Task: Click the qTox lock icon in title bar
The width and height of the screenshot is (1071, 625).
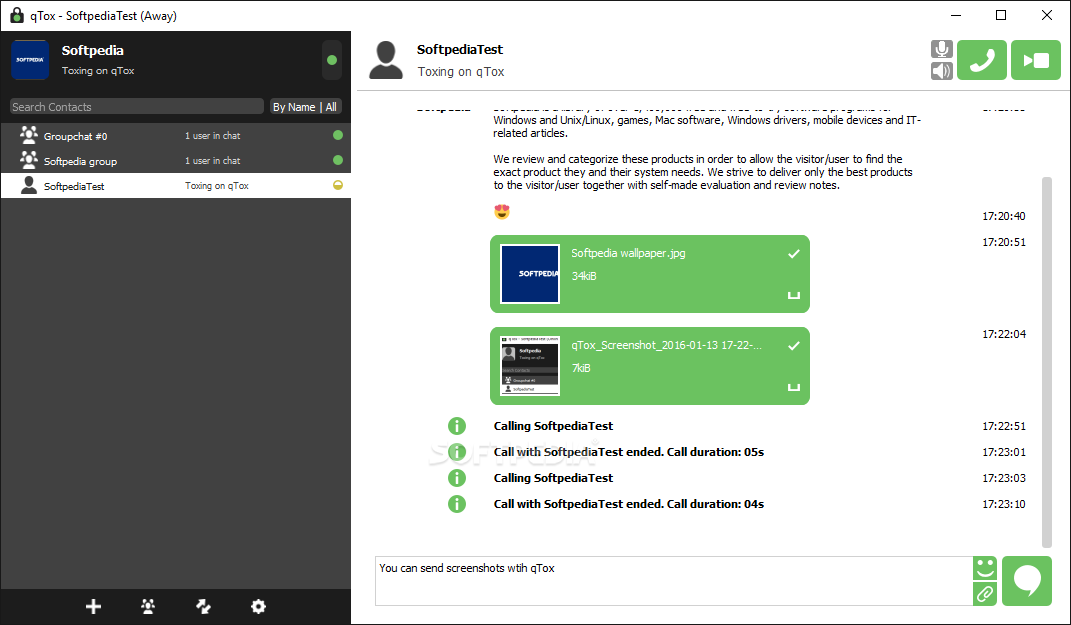Action: (16, 15)
